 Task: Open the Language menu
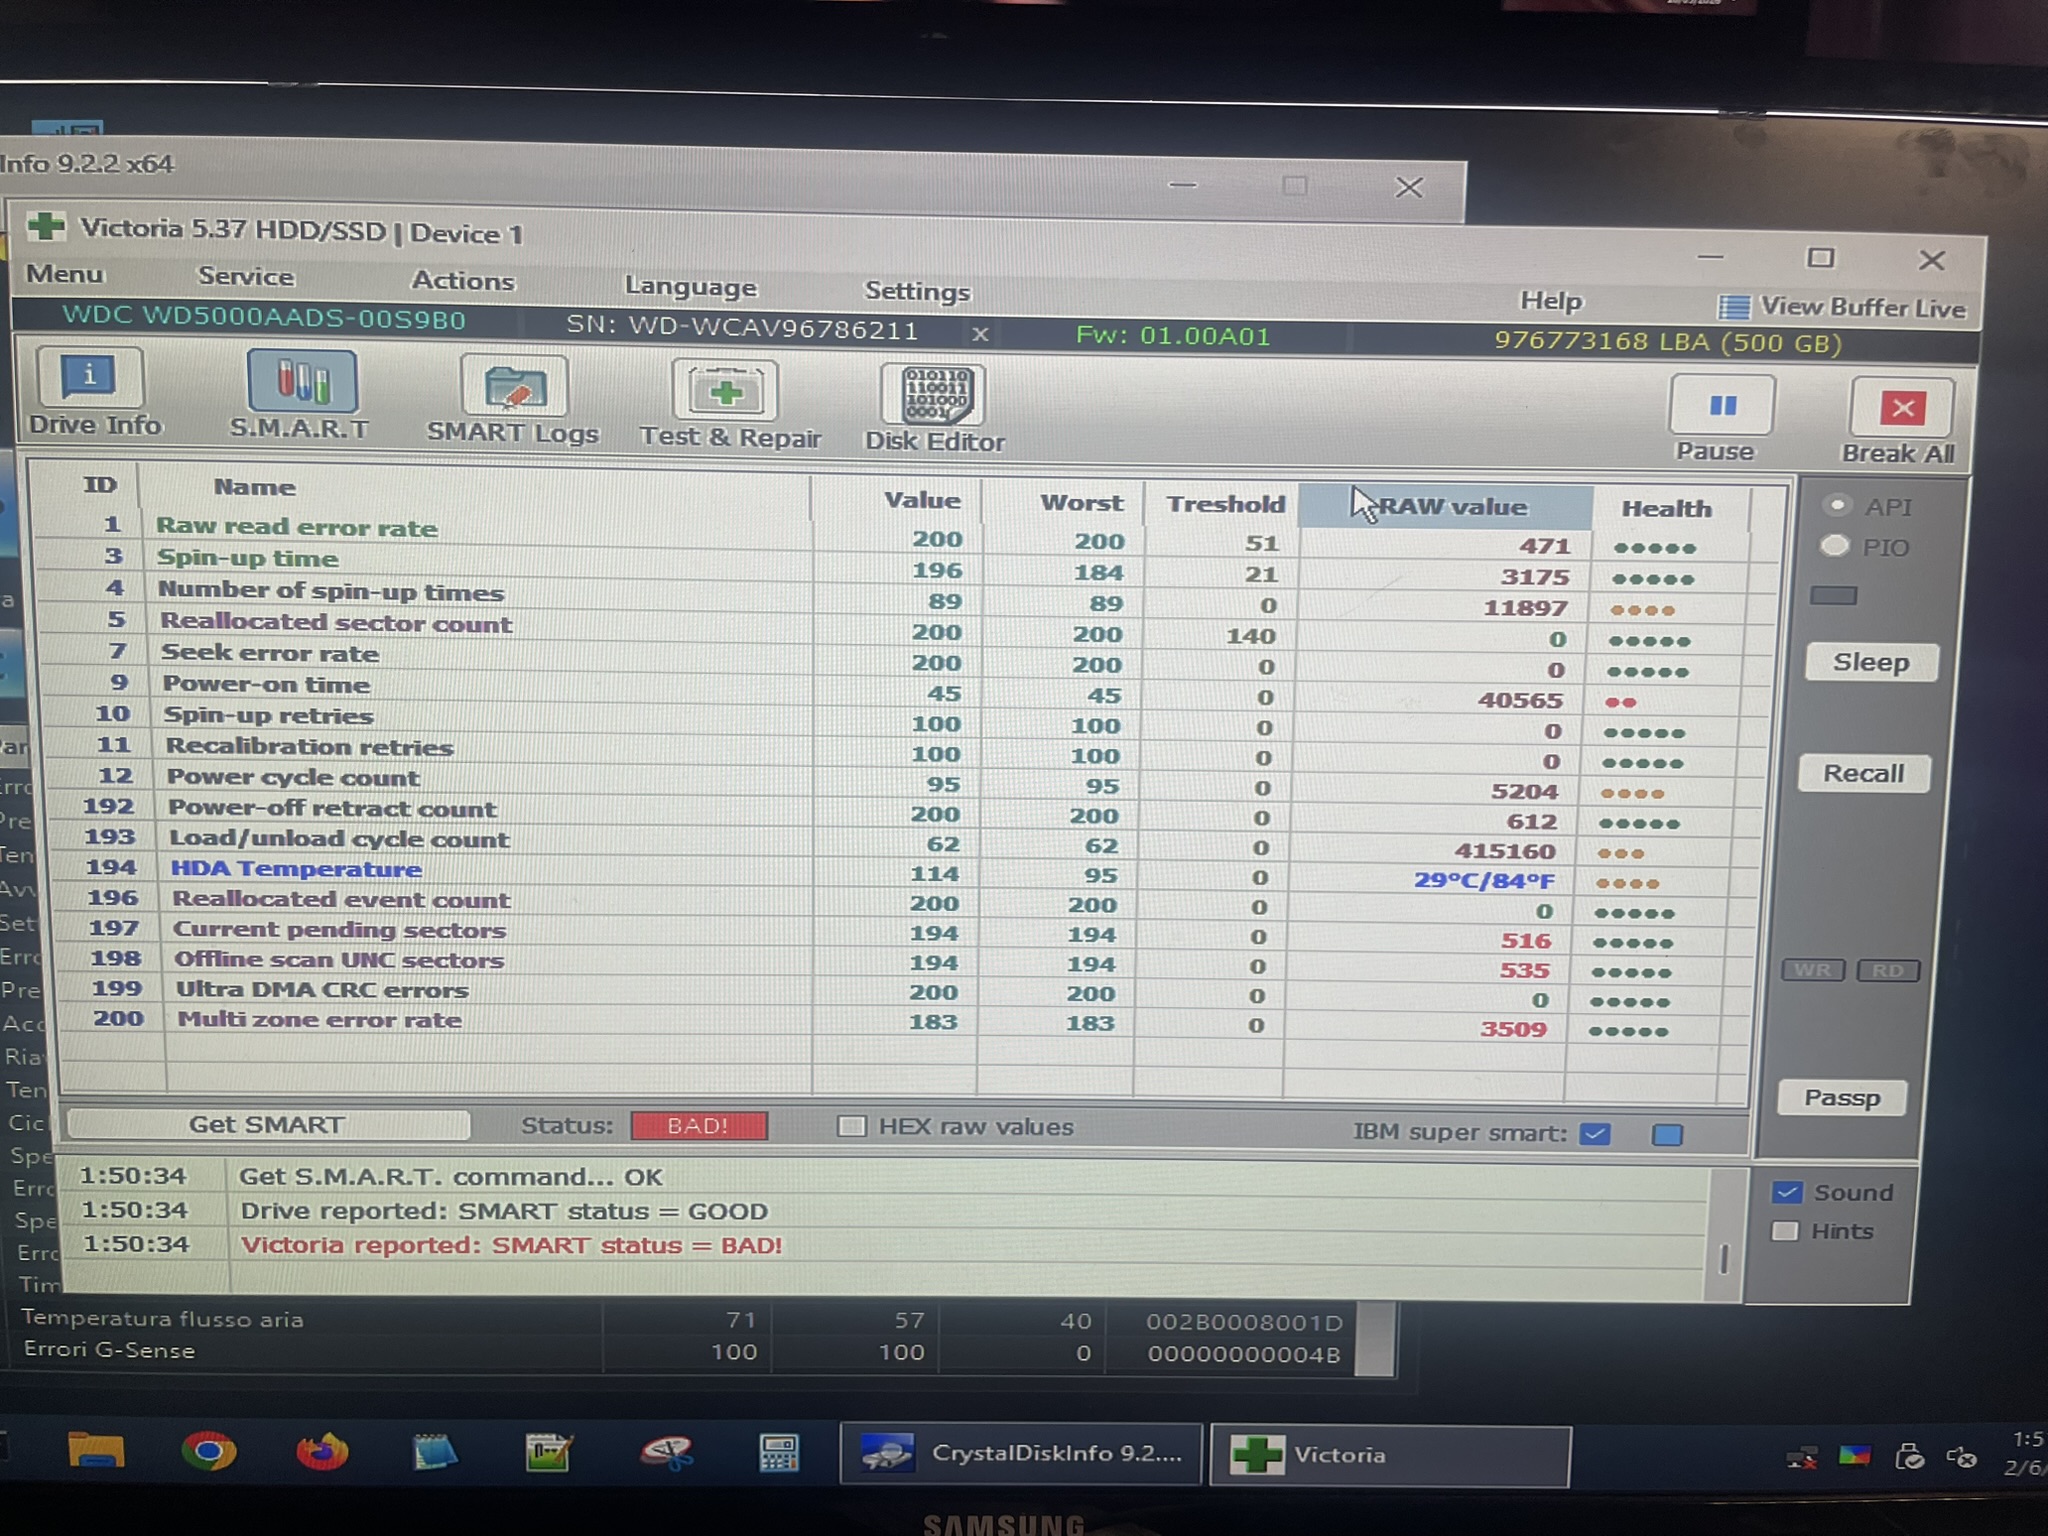click(x=690, y=287)
